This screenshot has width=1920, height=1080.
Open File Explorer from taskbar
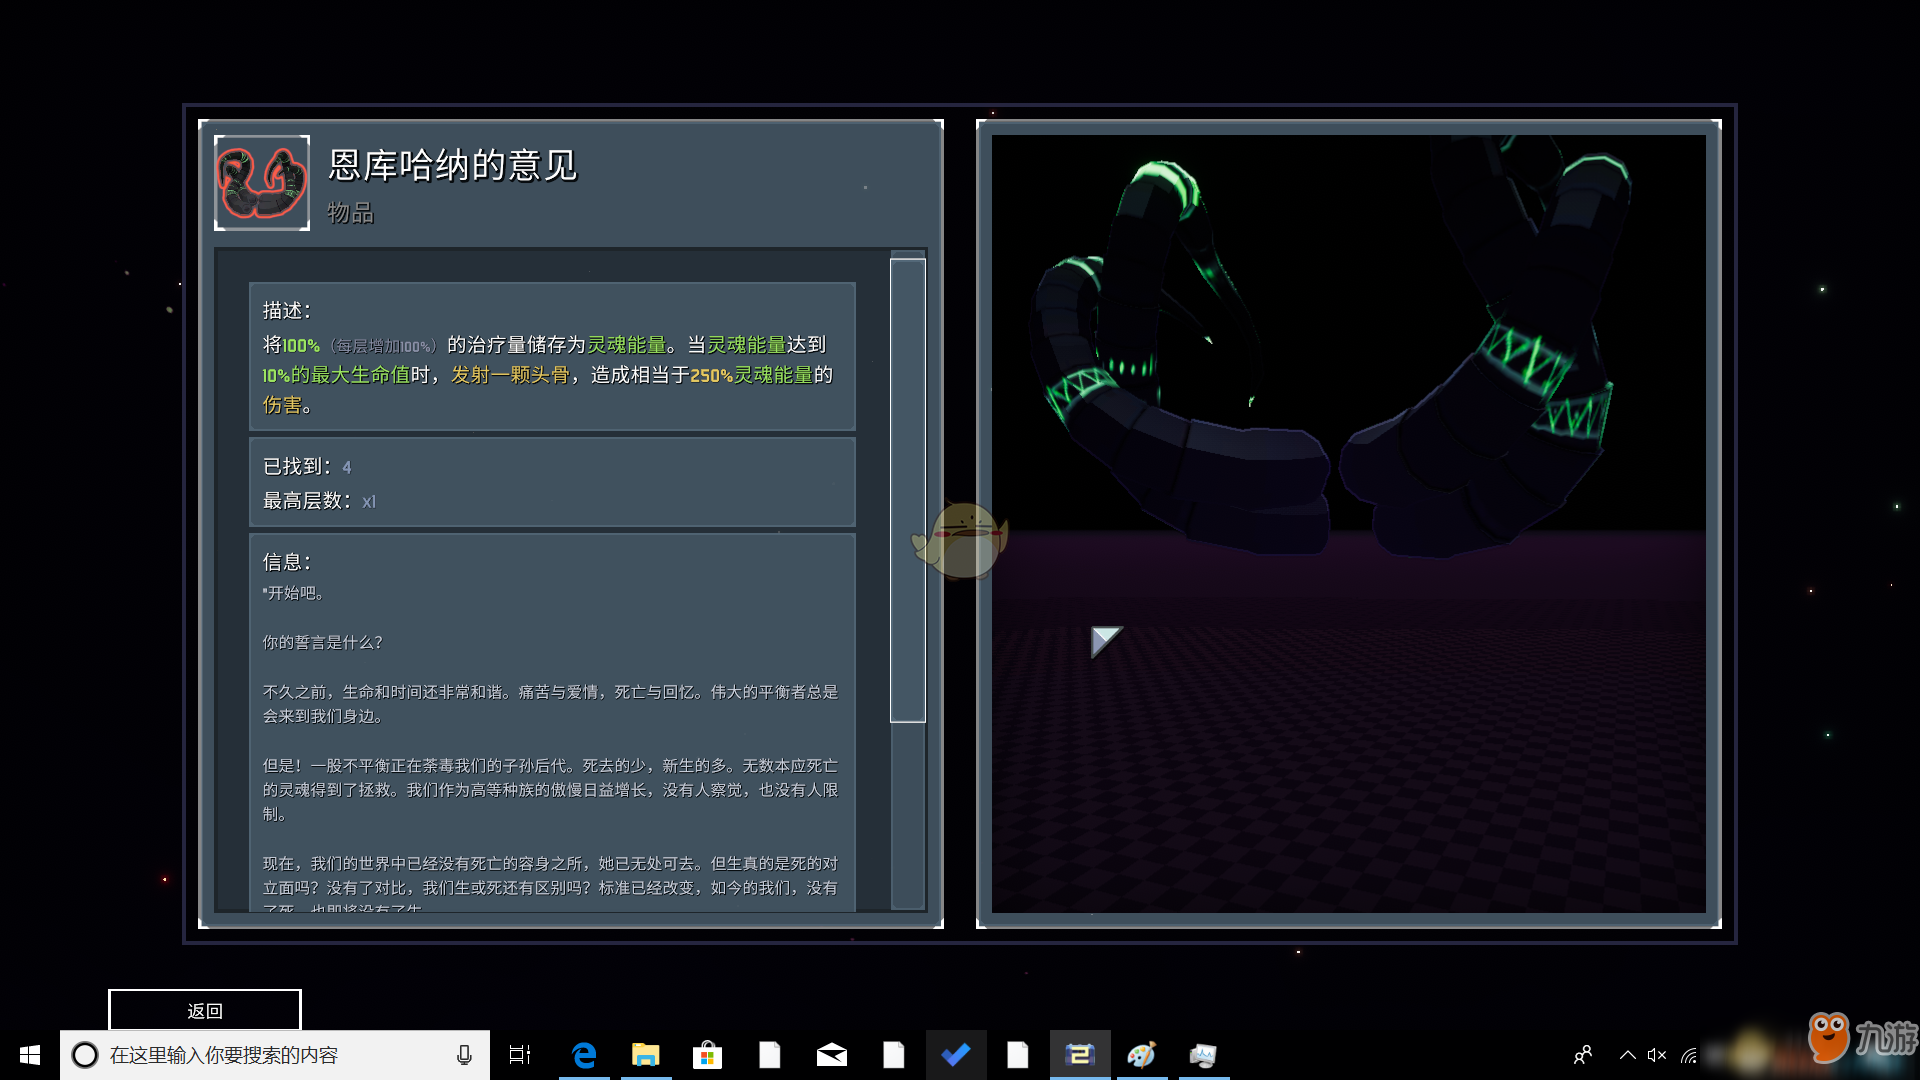pyautogui.click(x=646, y=1055)
